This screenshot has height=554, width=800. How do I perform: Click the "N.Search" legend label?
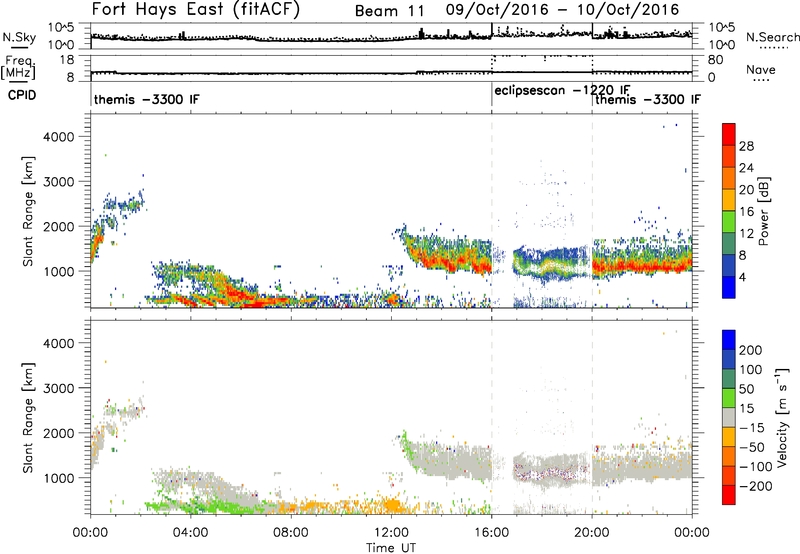tap(772, 37)
